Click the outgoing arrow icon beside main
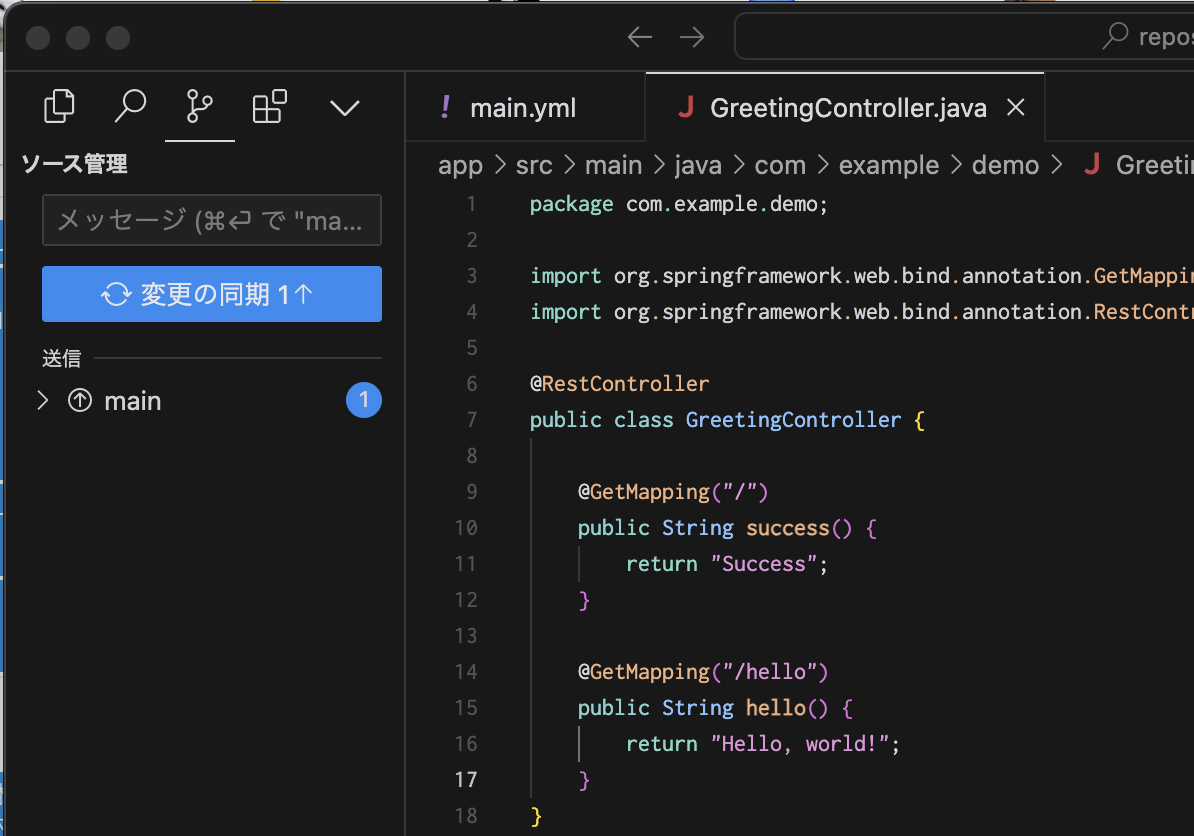Image resolution: width=1194 pixels, height=836 pixels. (x=80, y=400)
